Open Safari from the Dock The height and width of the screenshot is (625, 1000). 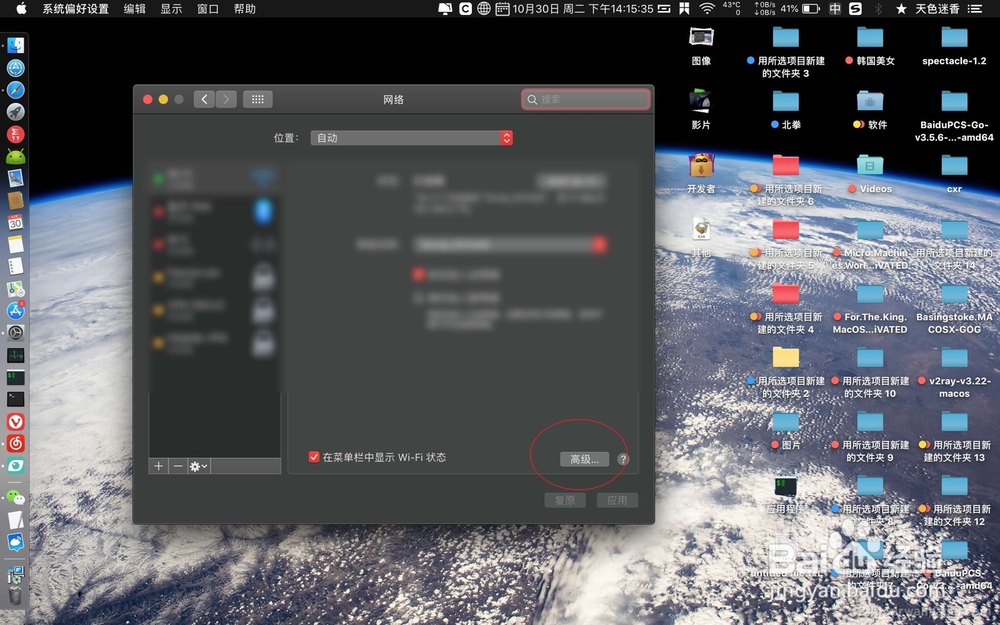point(14,89)
